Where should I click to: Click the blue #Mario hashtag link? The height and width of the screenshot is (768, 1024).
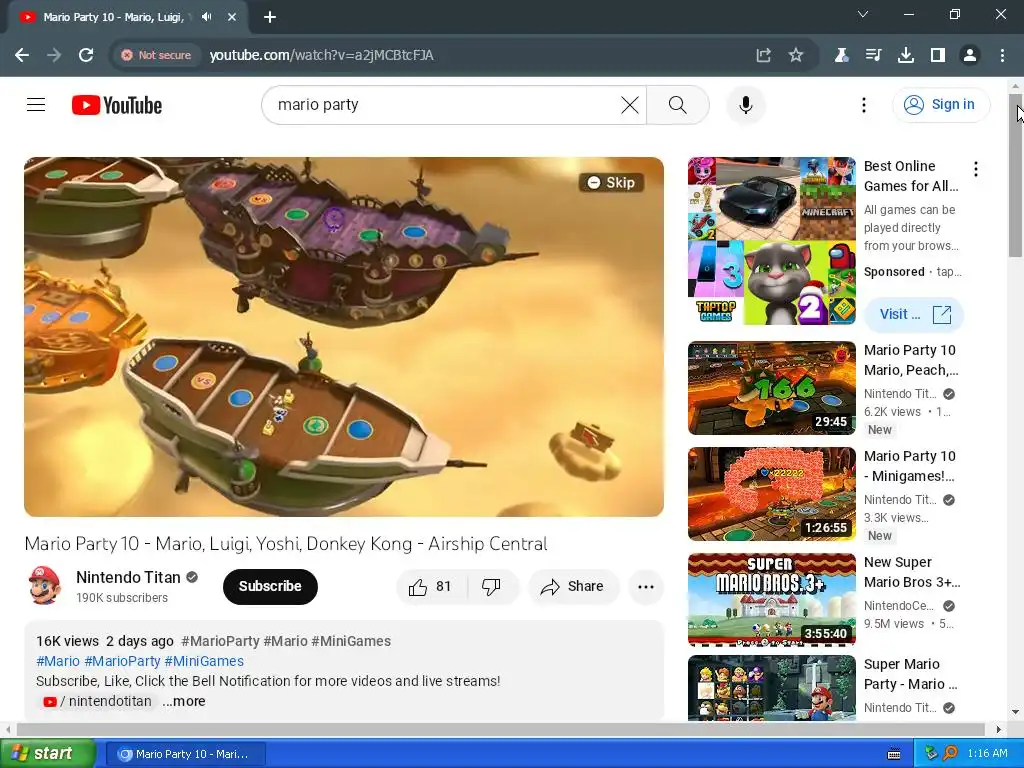coord(58,661)
